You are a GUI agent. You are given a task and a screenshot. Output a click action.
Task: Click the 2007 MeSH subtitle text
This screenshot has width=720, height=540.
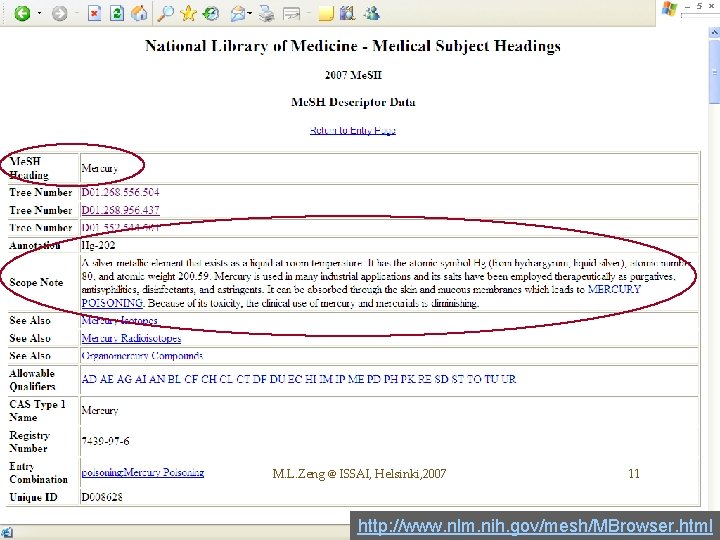pyautogui.click(x=353, y=75)
